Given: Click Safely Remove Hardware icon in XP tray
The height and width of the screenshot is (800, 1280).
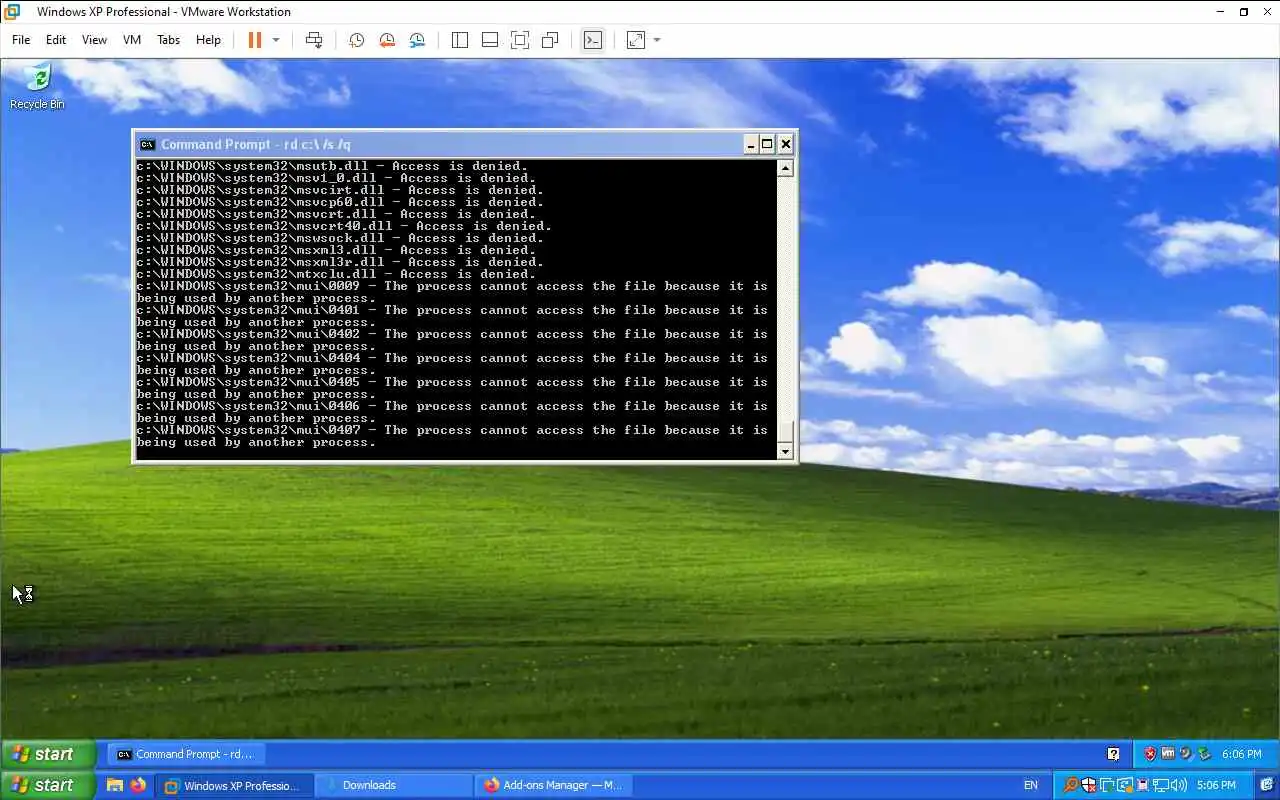Looking at the screenshot, I should pos(1204,754).
